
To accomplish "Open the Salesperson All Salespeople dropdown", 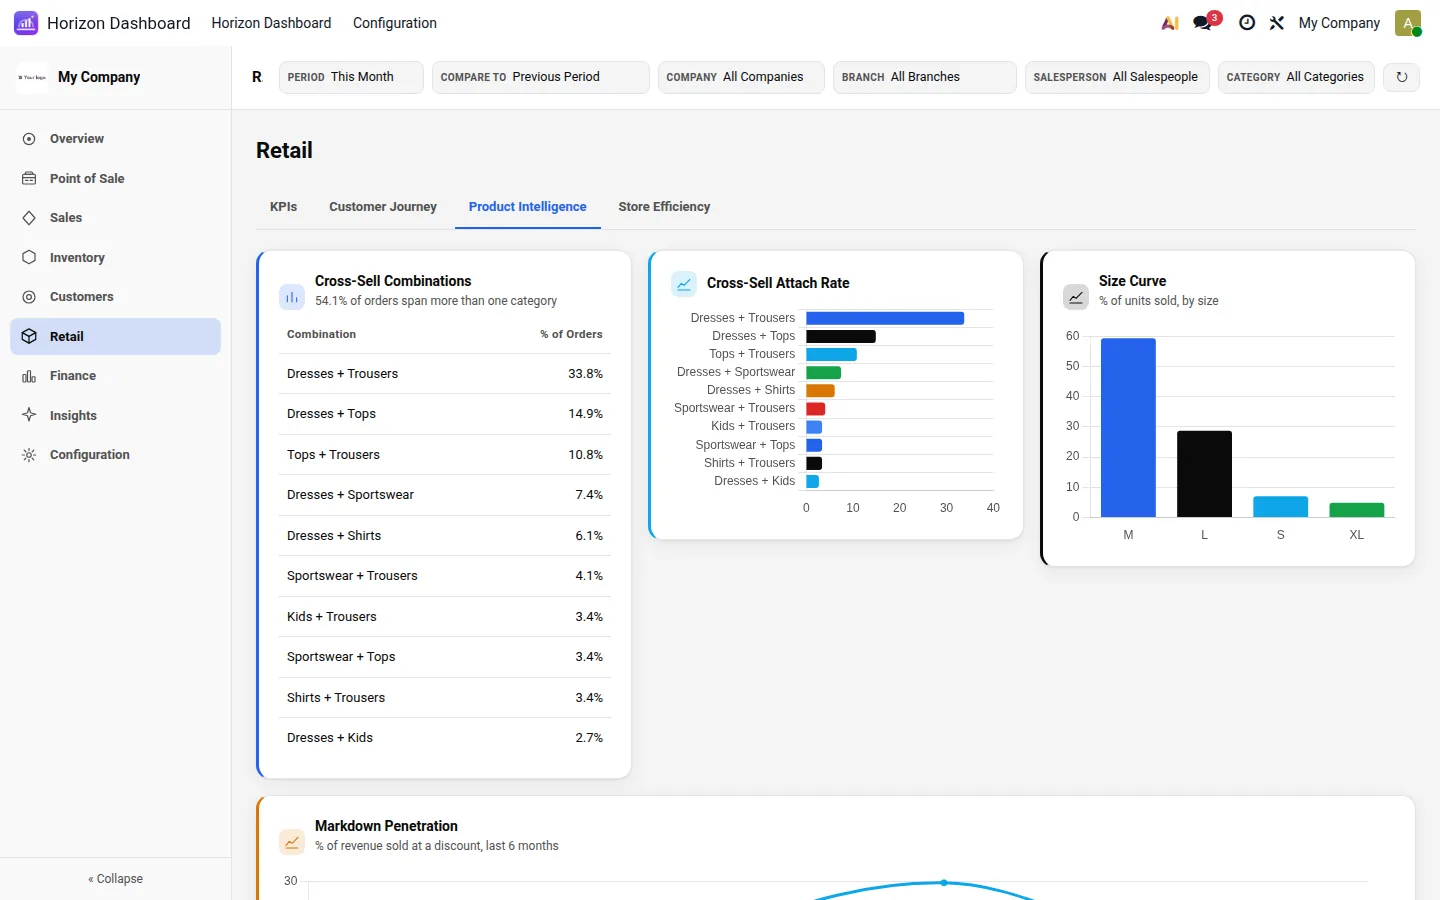I will pyautogui.click(x=1117, y=77).
